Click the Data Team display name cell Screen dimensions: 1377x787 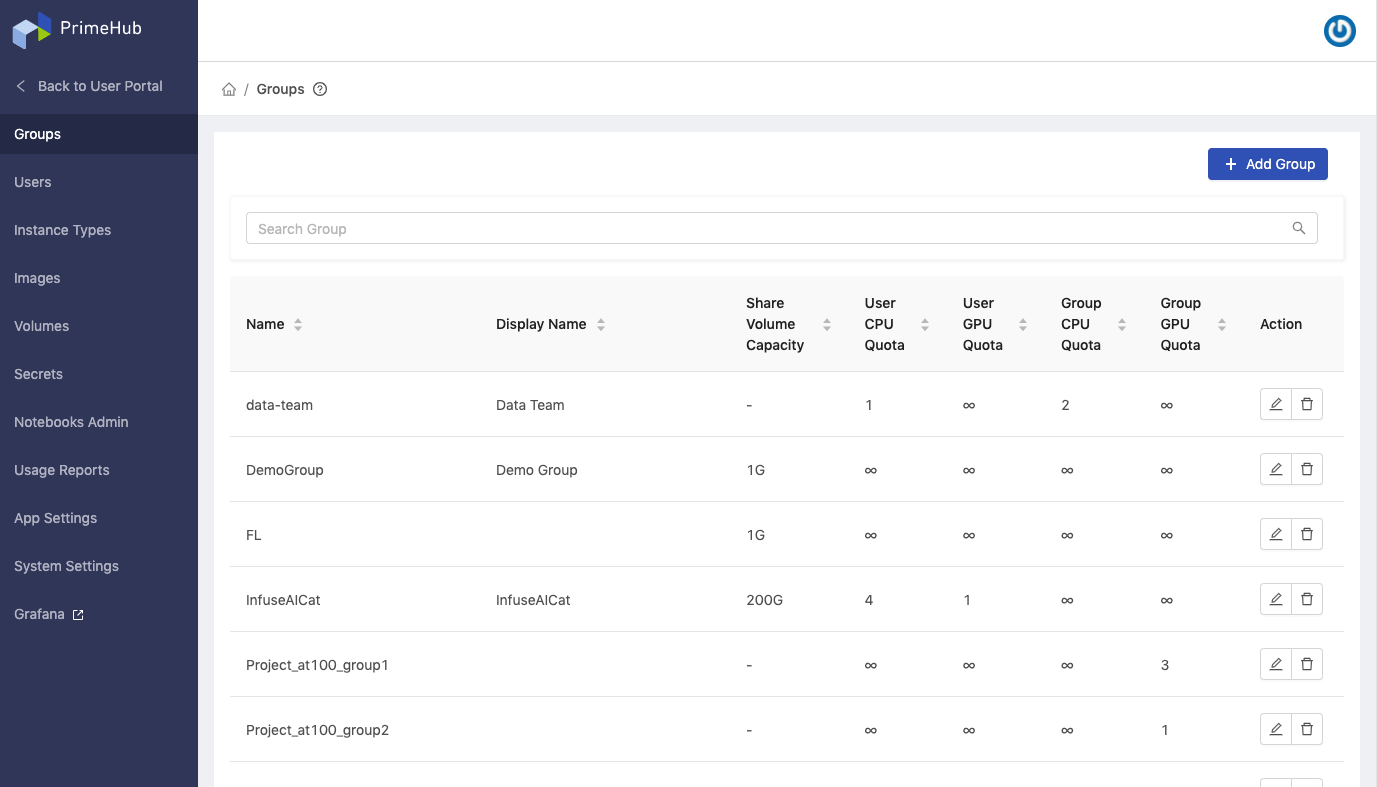click(x=530, y=405)
